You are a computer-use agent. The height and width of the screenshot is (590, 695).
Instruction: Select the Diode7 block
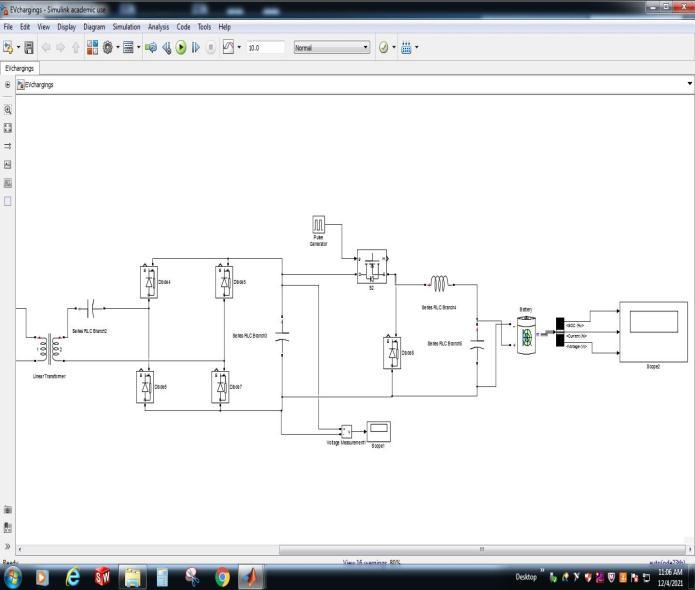click(220, 387)
